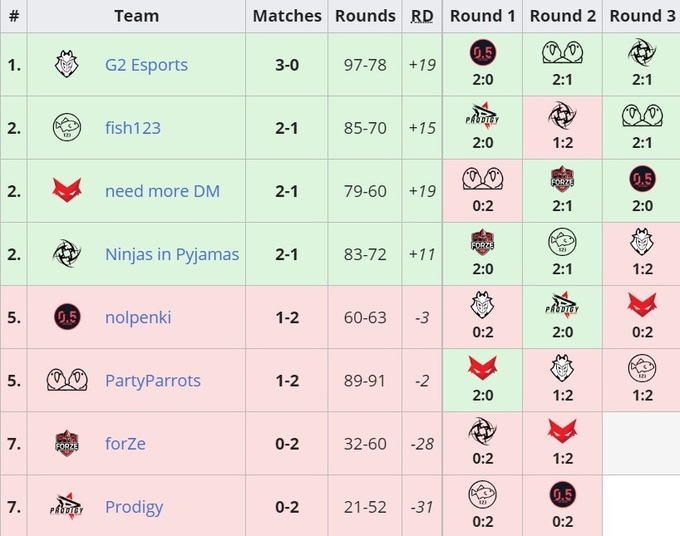Viewport: 680px width, 536px height.
Task: Click the nolpenki team logo icon
Action: click(x=67, y=317)
